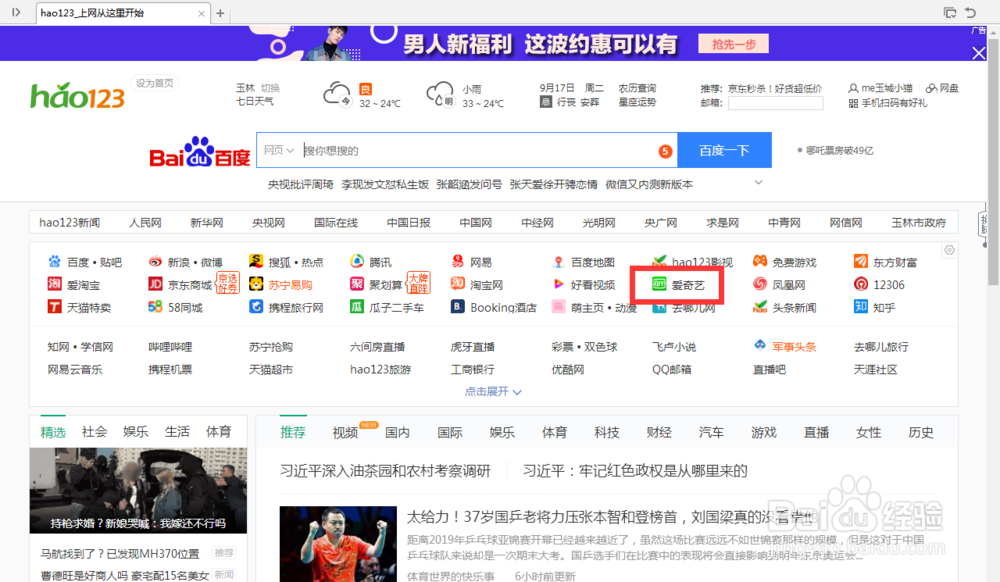Click the Booking酒店 B icon
This screenshot has height=582, width=1000.
(458, 307)
